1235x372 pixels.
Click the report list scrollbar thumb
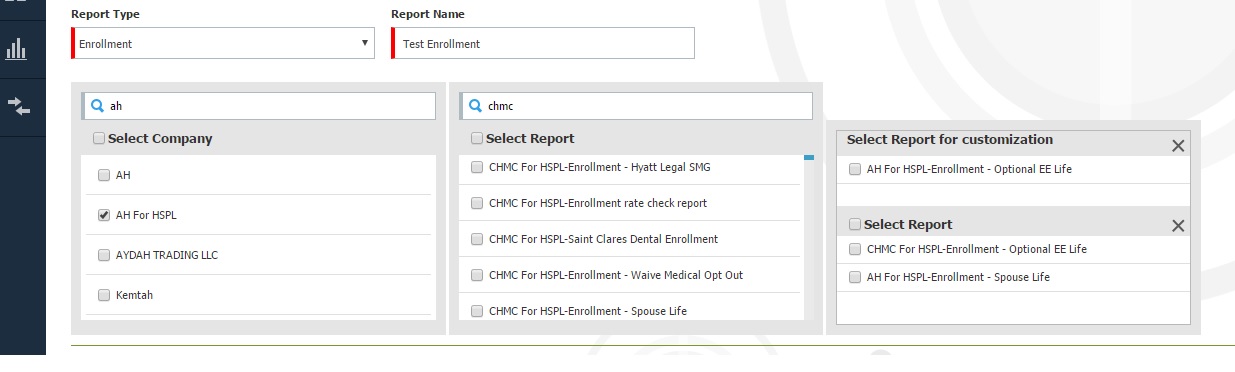tap(809, 158)
